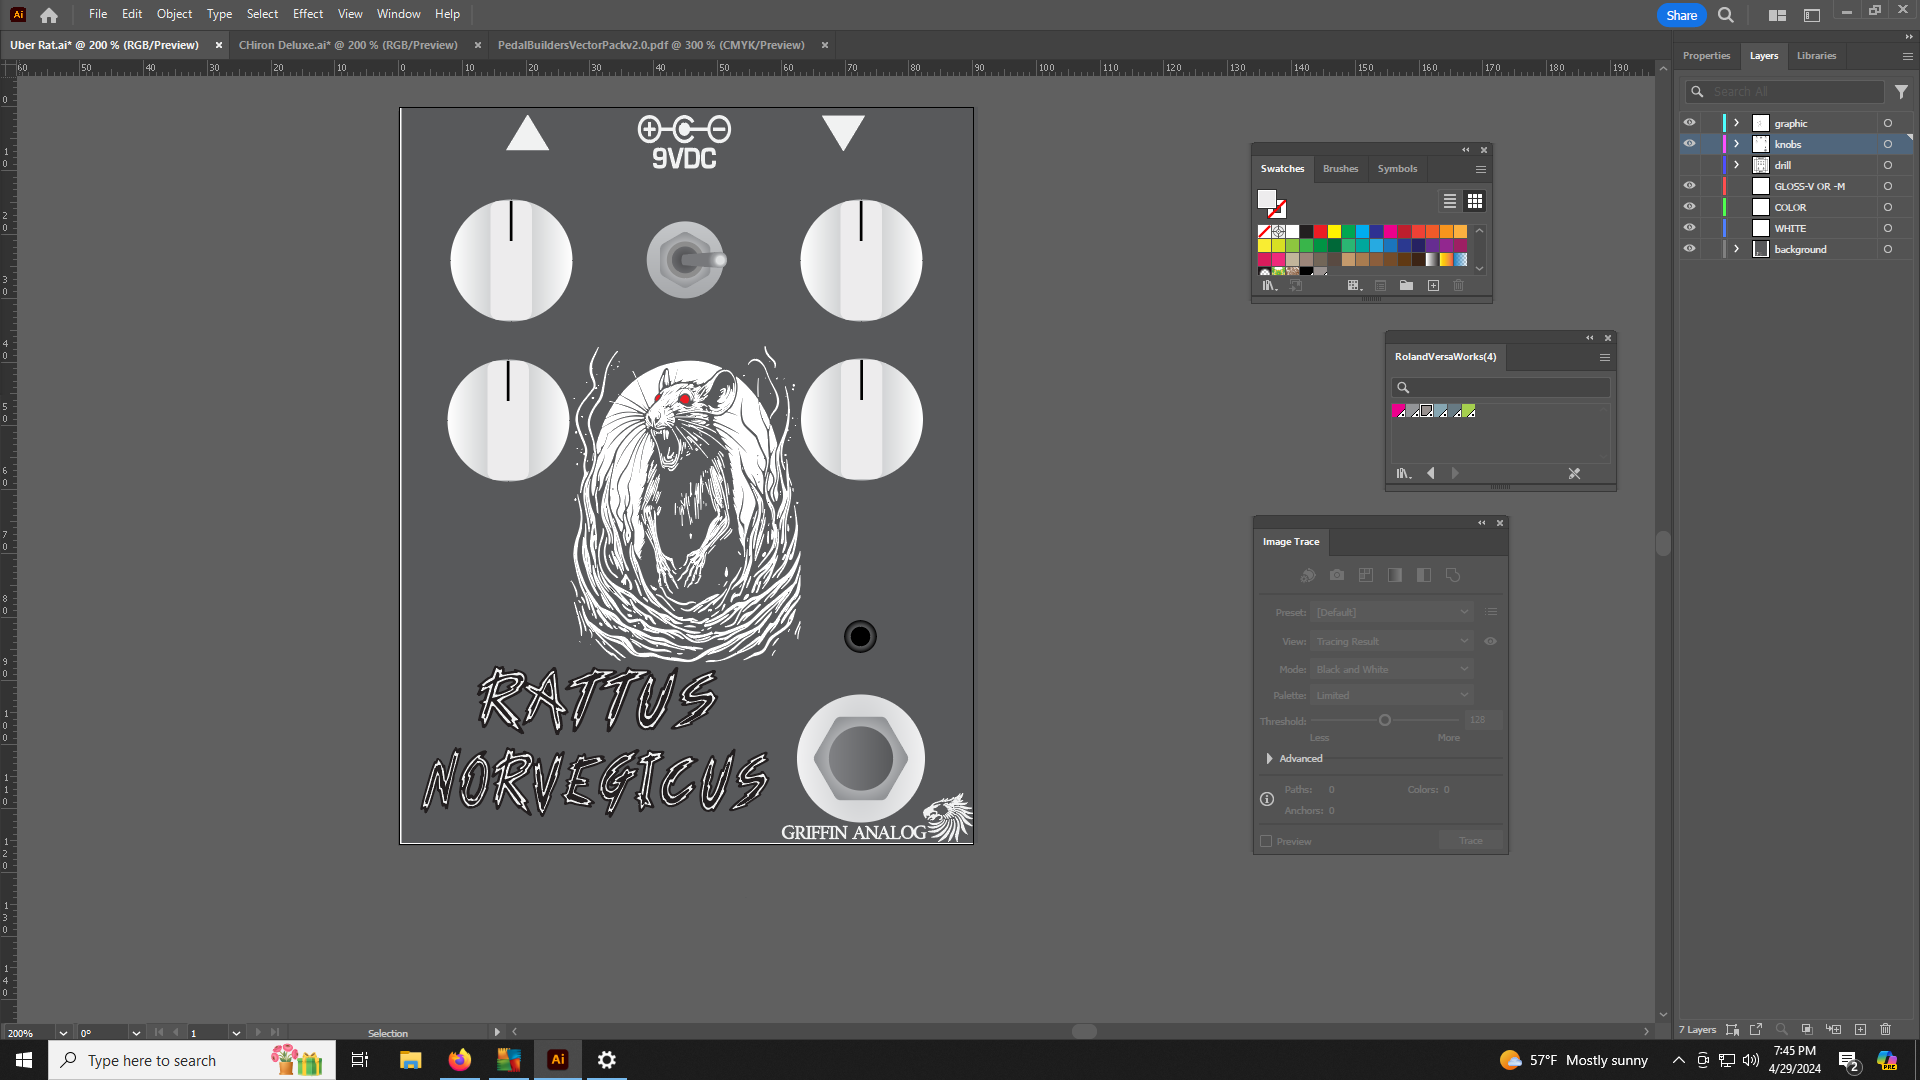This screenshot has height=1080, width=1920.
Task: Switch to the Brushes tab
Action: click(1340, 169)
